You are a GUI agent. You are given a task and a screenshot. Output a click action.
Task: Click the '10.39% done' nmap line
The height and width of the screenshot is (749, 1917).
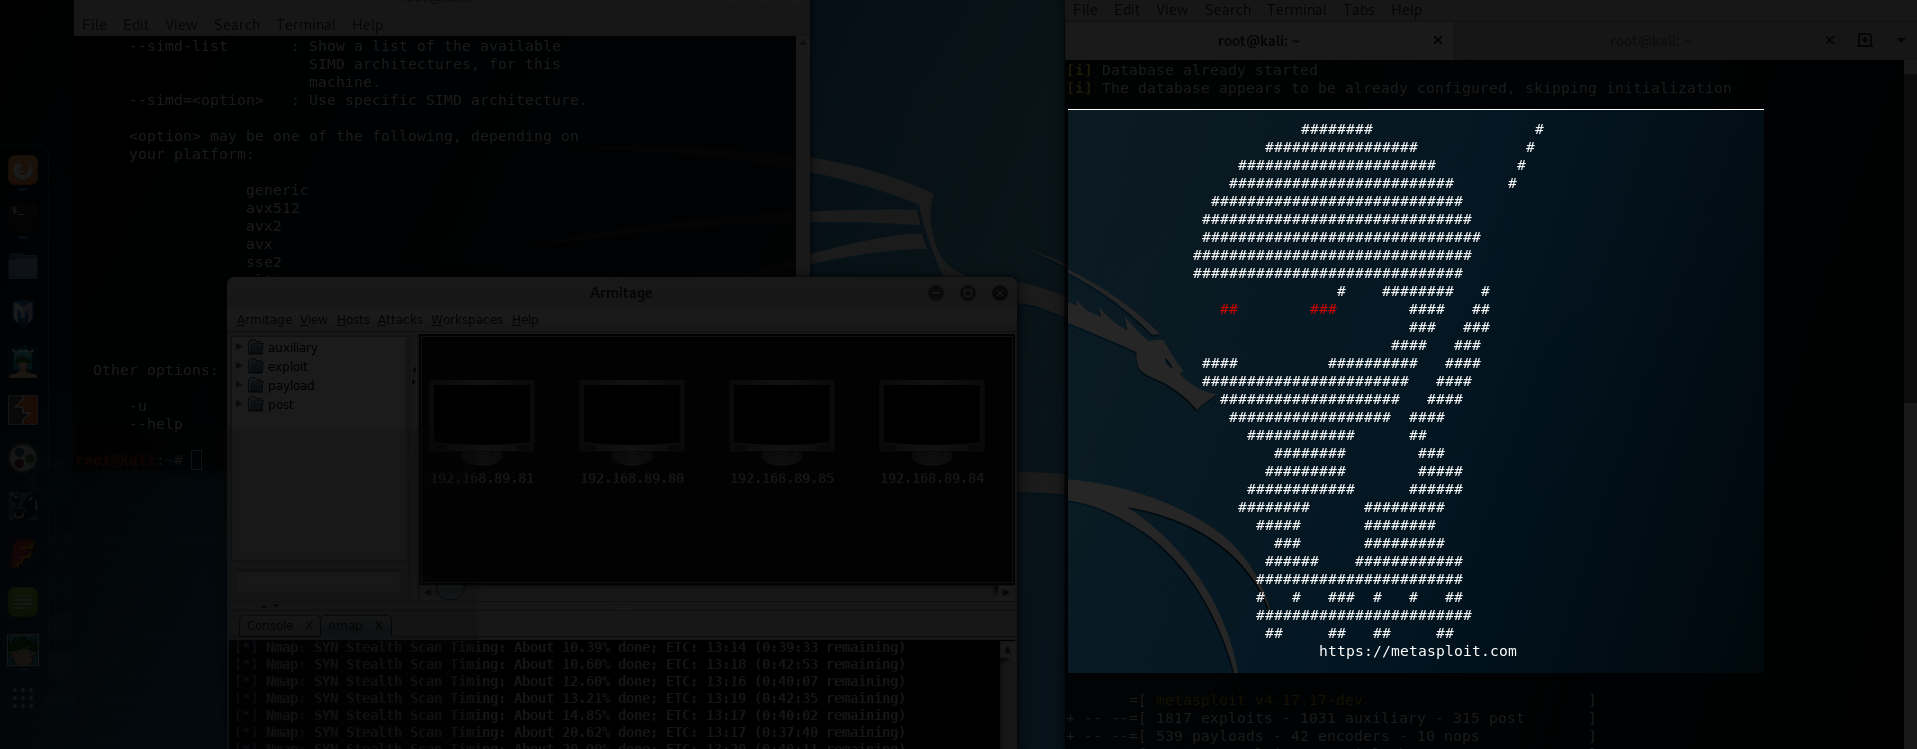570,647
